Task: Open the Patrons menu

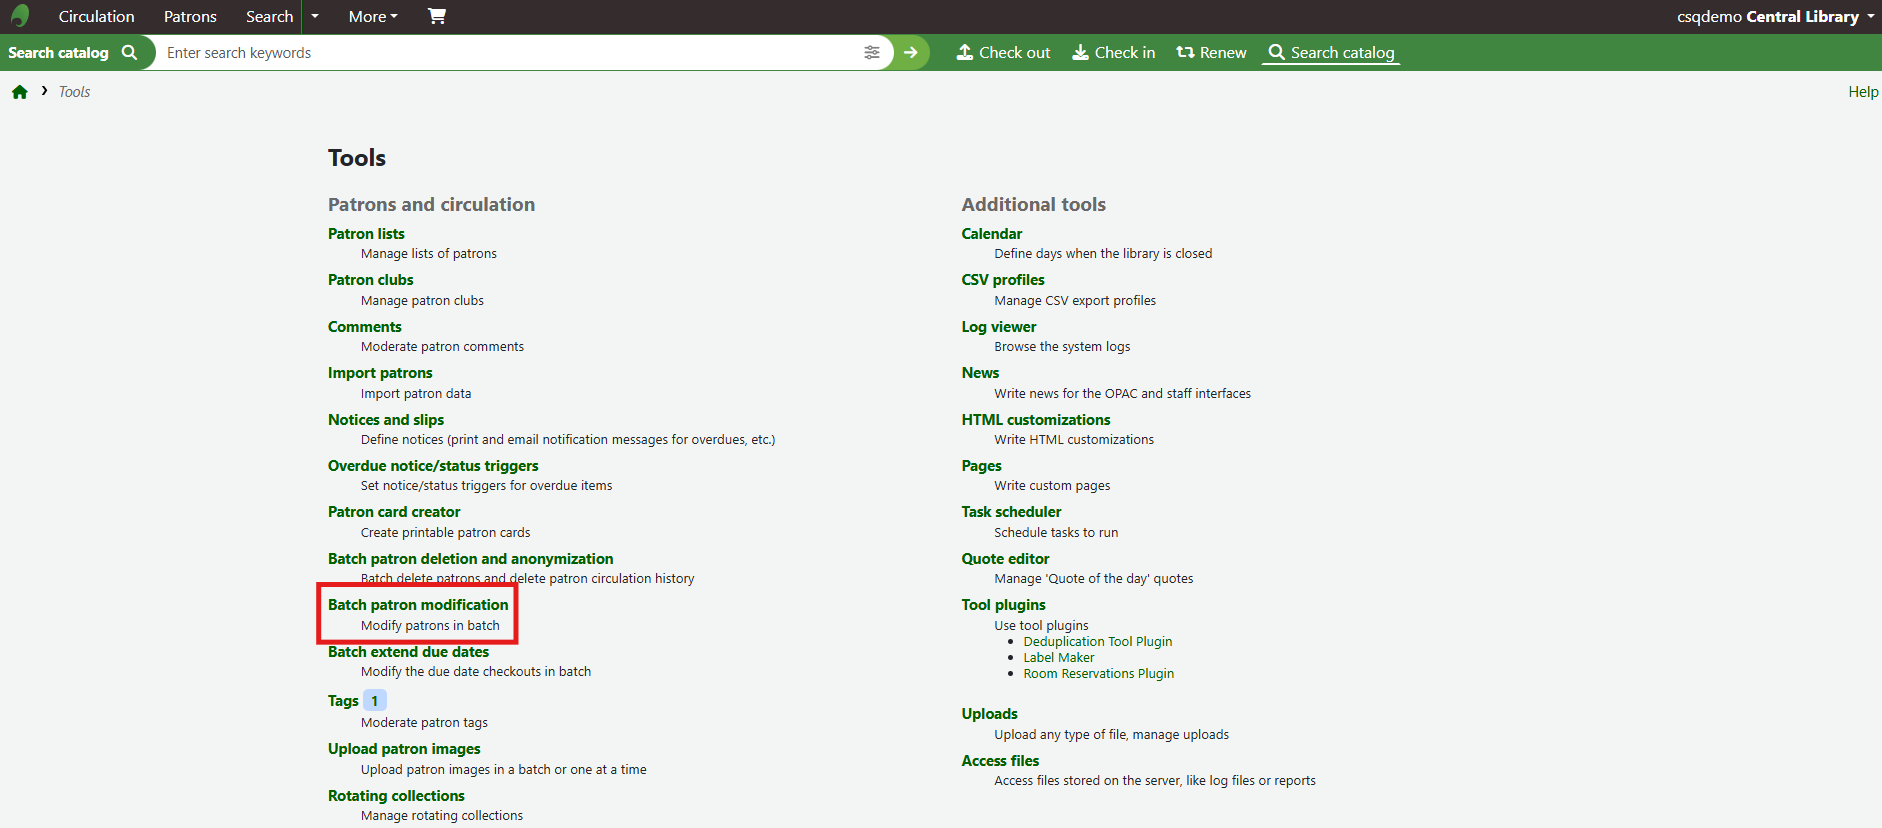Action: [x=190, y=16]
